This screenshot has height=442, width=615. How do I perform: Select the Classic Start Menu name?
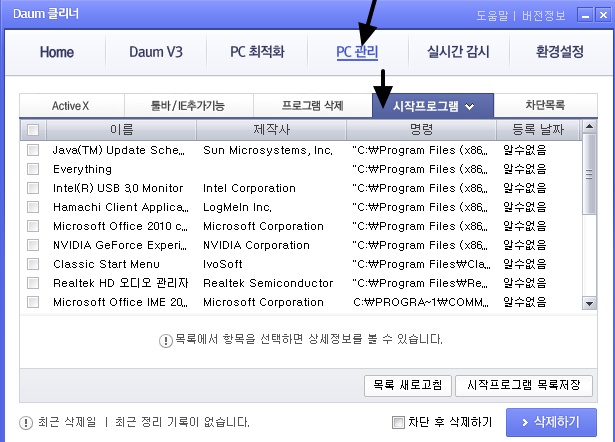coord(106,264)
